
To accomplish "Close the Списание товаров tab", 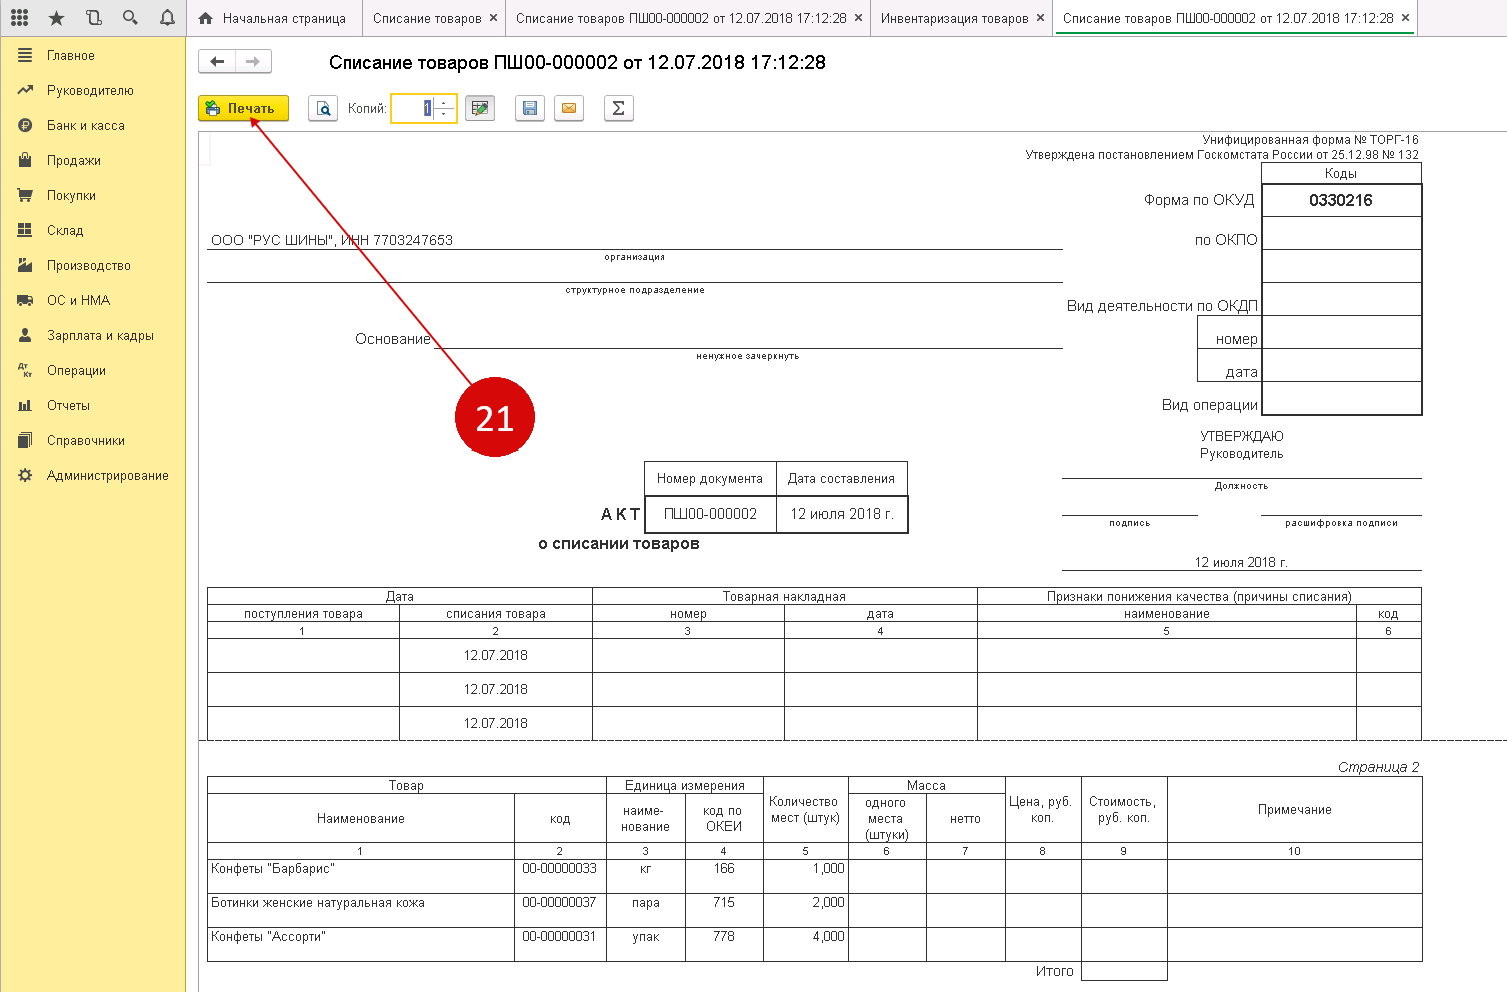I will [493, 18].
